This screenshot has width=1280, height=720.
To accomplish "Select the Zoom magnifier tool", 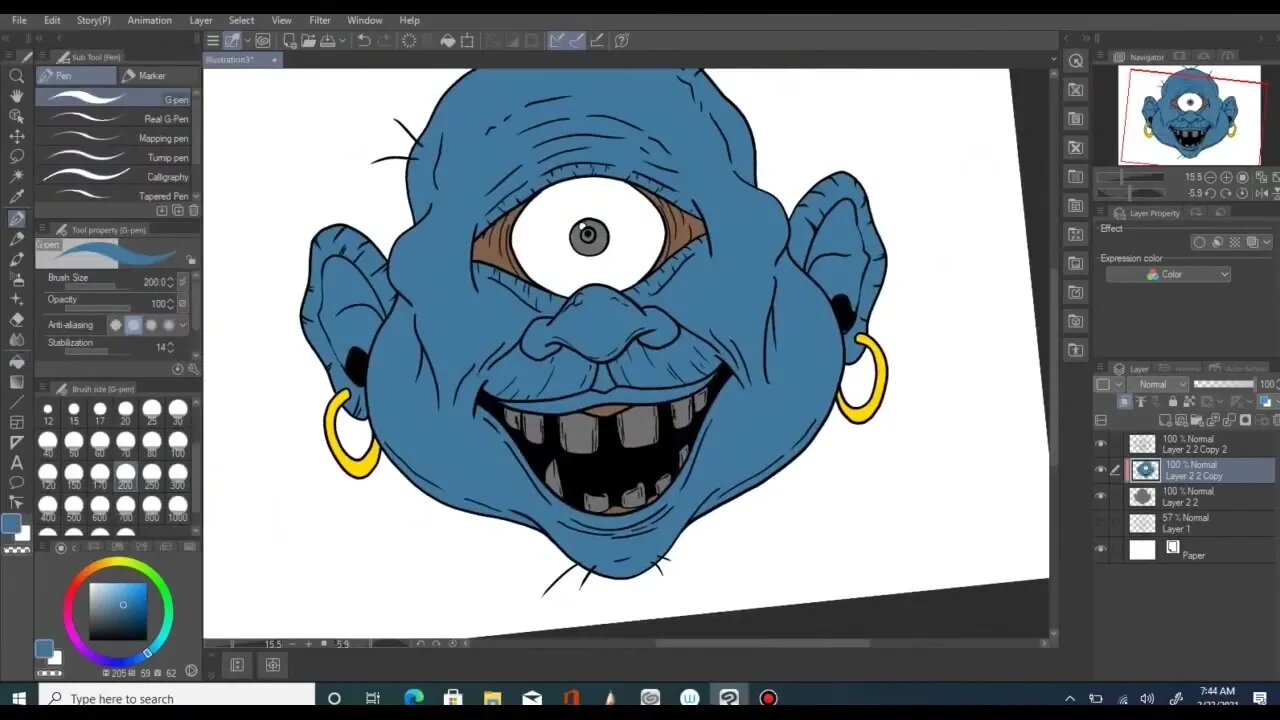I will (17, 76).
